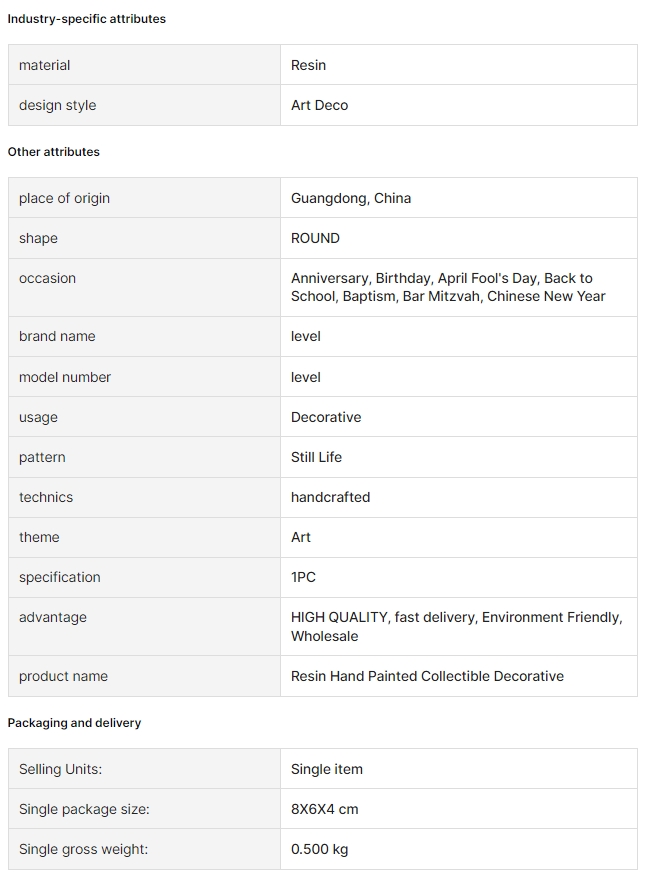
Task: Click the Other attributes heading
Action: point(54,152)
